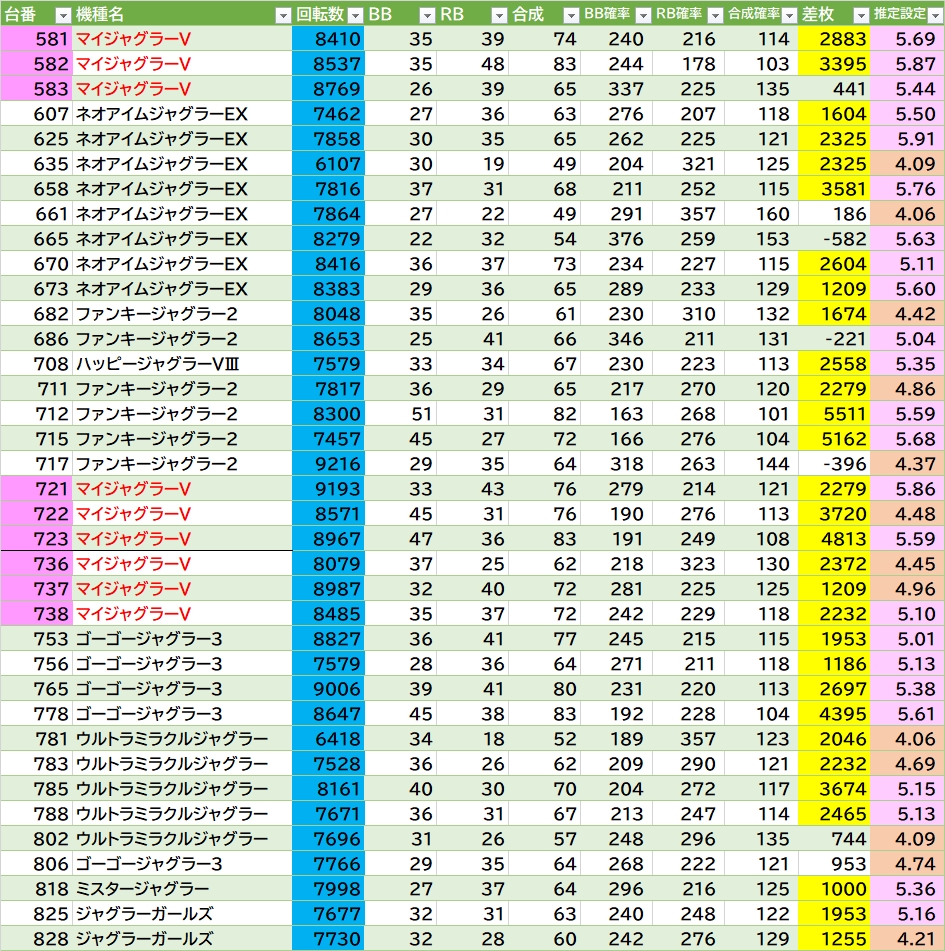The width and height of the screenshot is (945, 951).
Task: Expand the 合成 column filter arrow
Action: tap(570, 15)
